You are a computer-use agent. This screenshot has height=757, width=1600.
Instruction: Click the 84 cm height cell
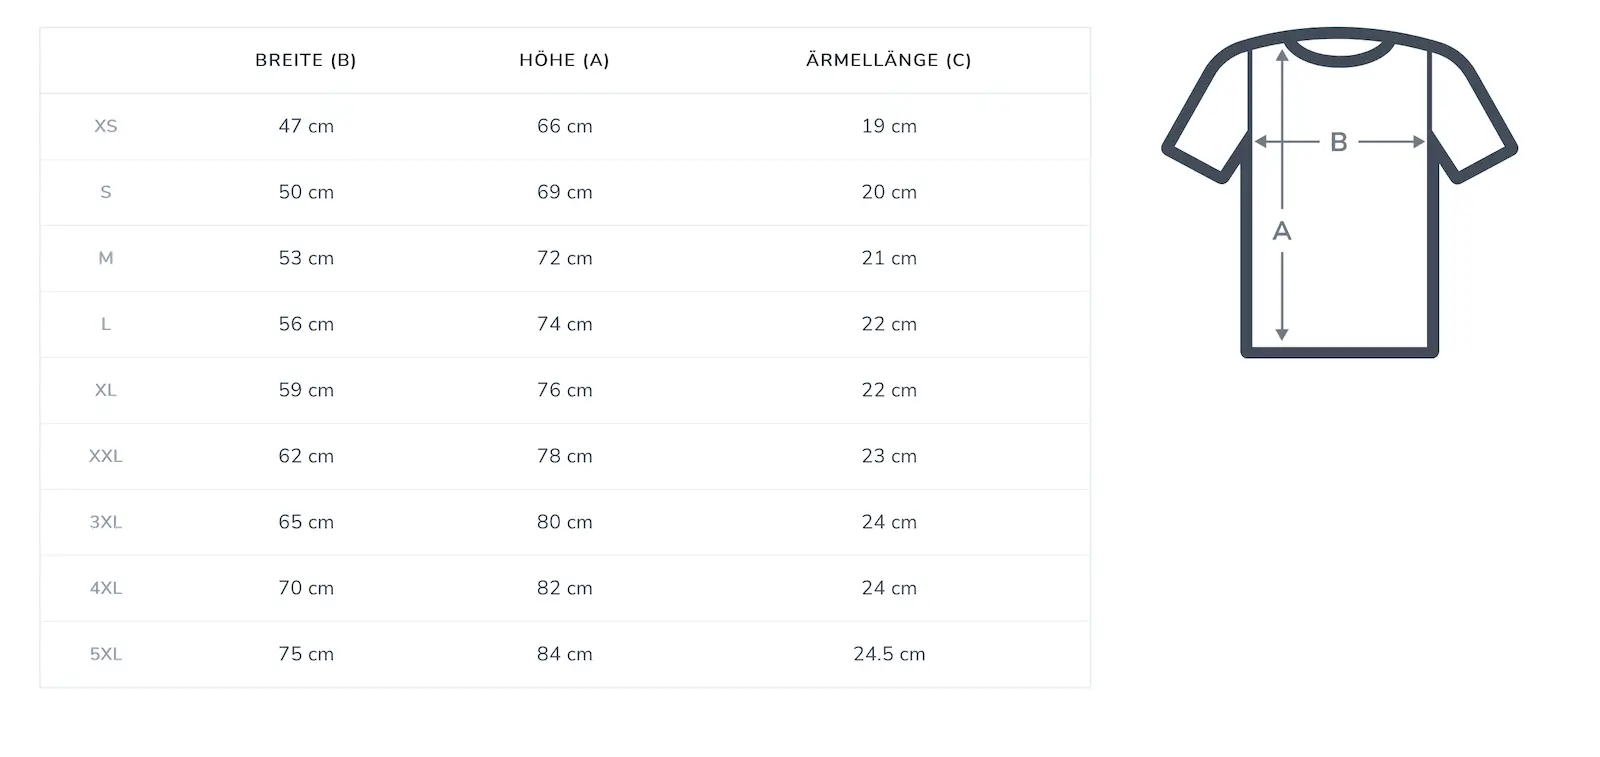point(565,654)
